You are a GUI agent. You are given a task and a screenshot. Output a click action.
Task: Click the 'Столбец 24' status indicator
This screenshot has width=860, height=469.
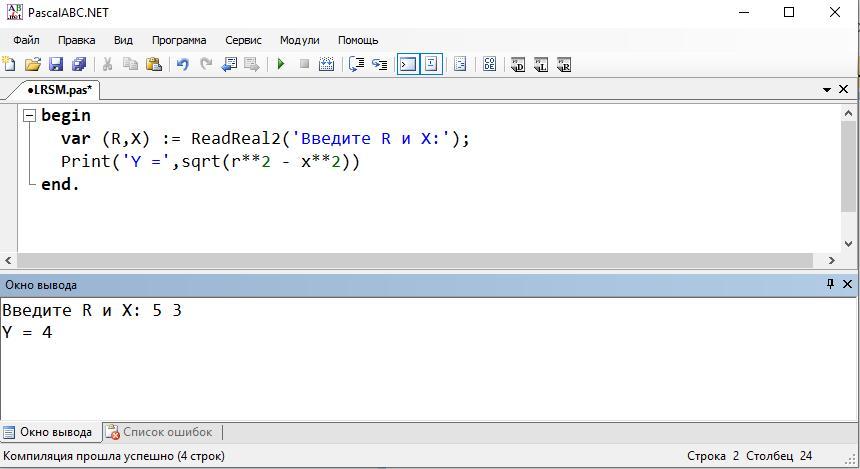[779, 456]
